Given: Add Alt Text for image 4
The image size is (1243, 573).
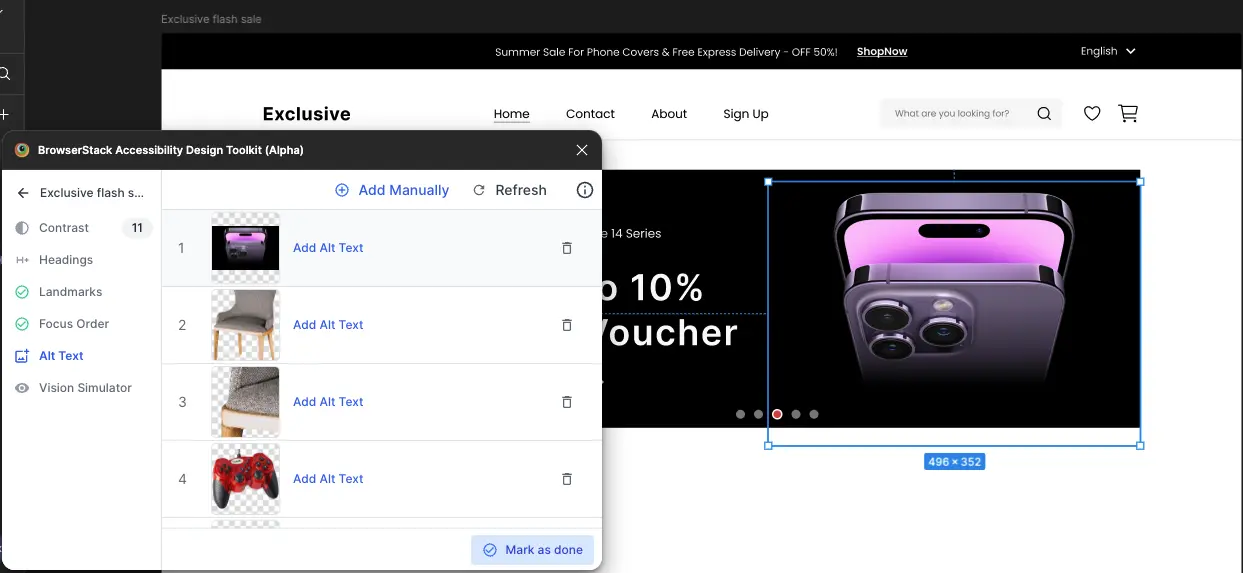Looking at the screenshot, I should (328, 479).
